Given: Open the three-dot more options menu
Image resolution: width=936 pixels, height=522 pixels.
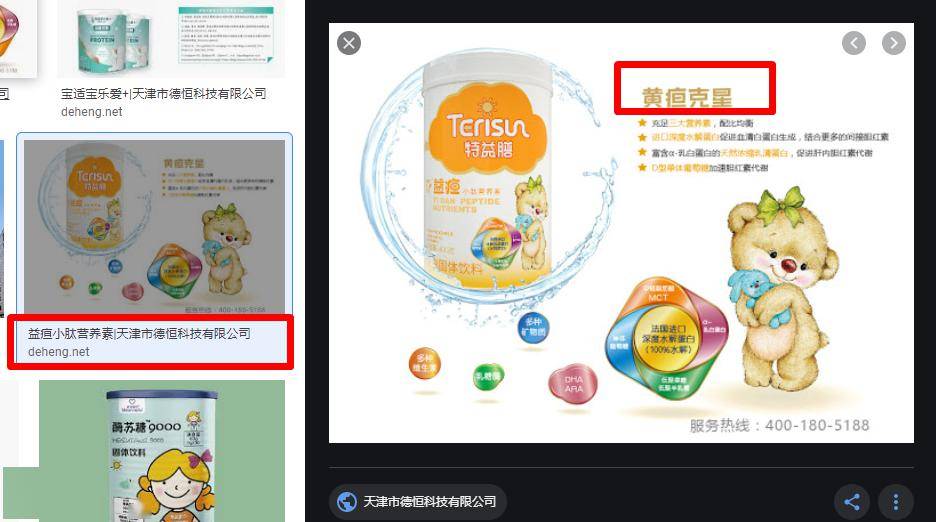Looking at the screenshot, I should click(x=896, y=502).
